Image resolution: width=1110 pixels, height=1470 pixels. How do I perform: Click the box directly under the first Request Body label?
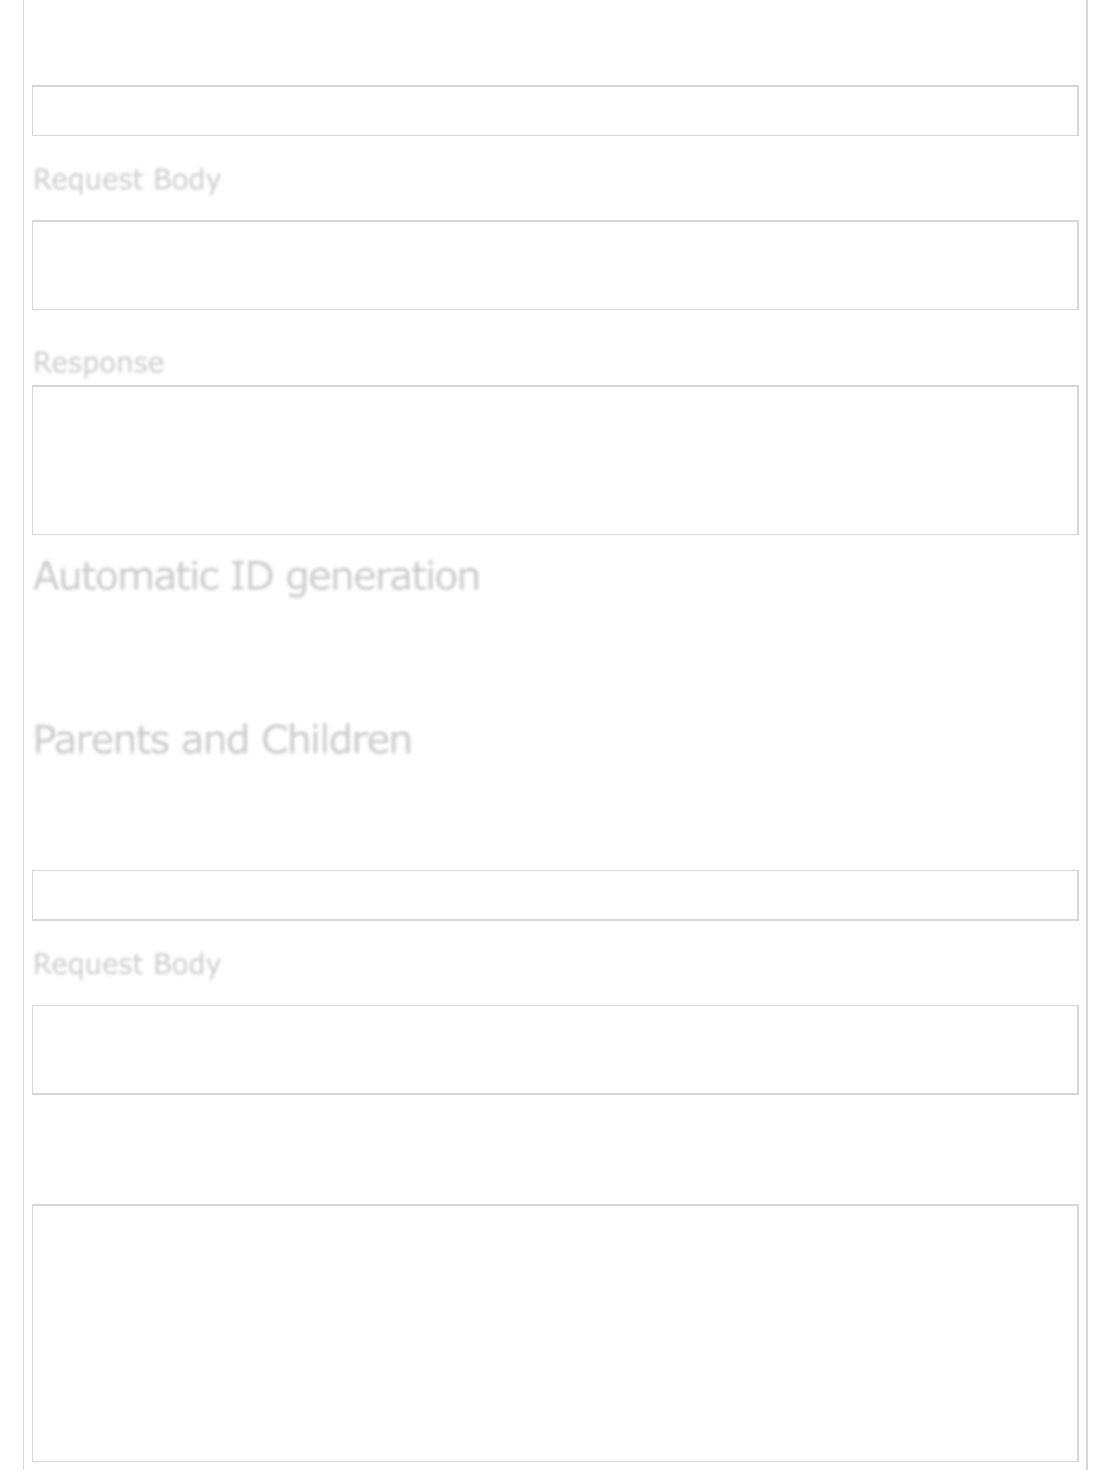(x=555, y=265)
